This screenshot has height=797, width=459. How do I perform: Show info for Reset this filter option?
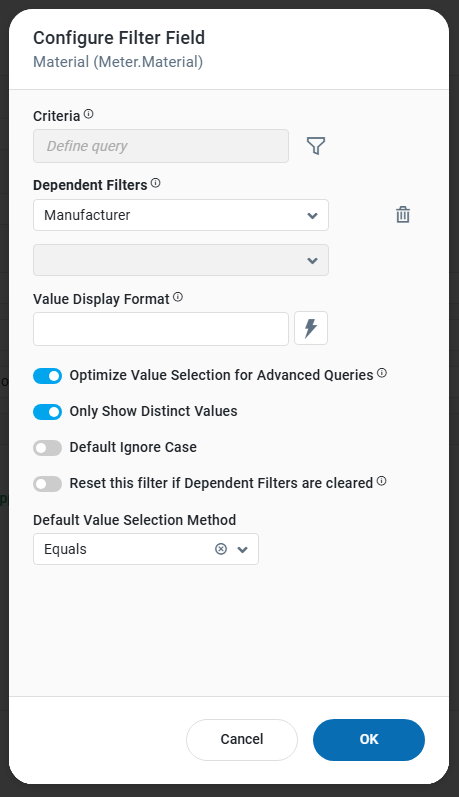pyautogui.click(x=382, y=481)
